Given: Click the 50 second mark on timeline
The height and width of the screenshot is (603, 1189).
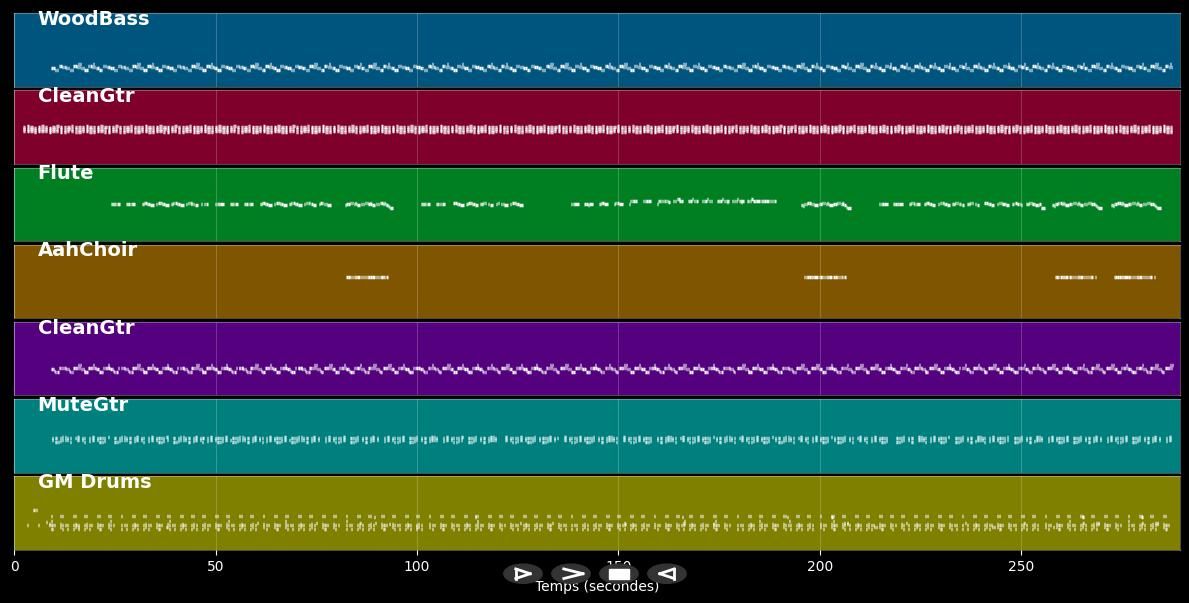Looking at the screenshot, I should pos(216,566).
